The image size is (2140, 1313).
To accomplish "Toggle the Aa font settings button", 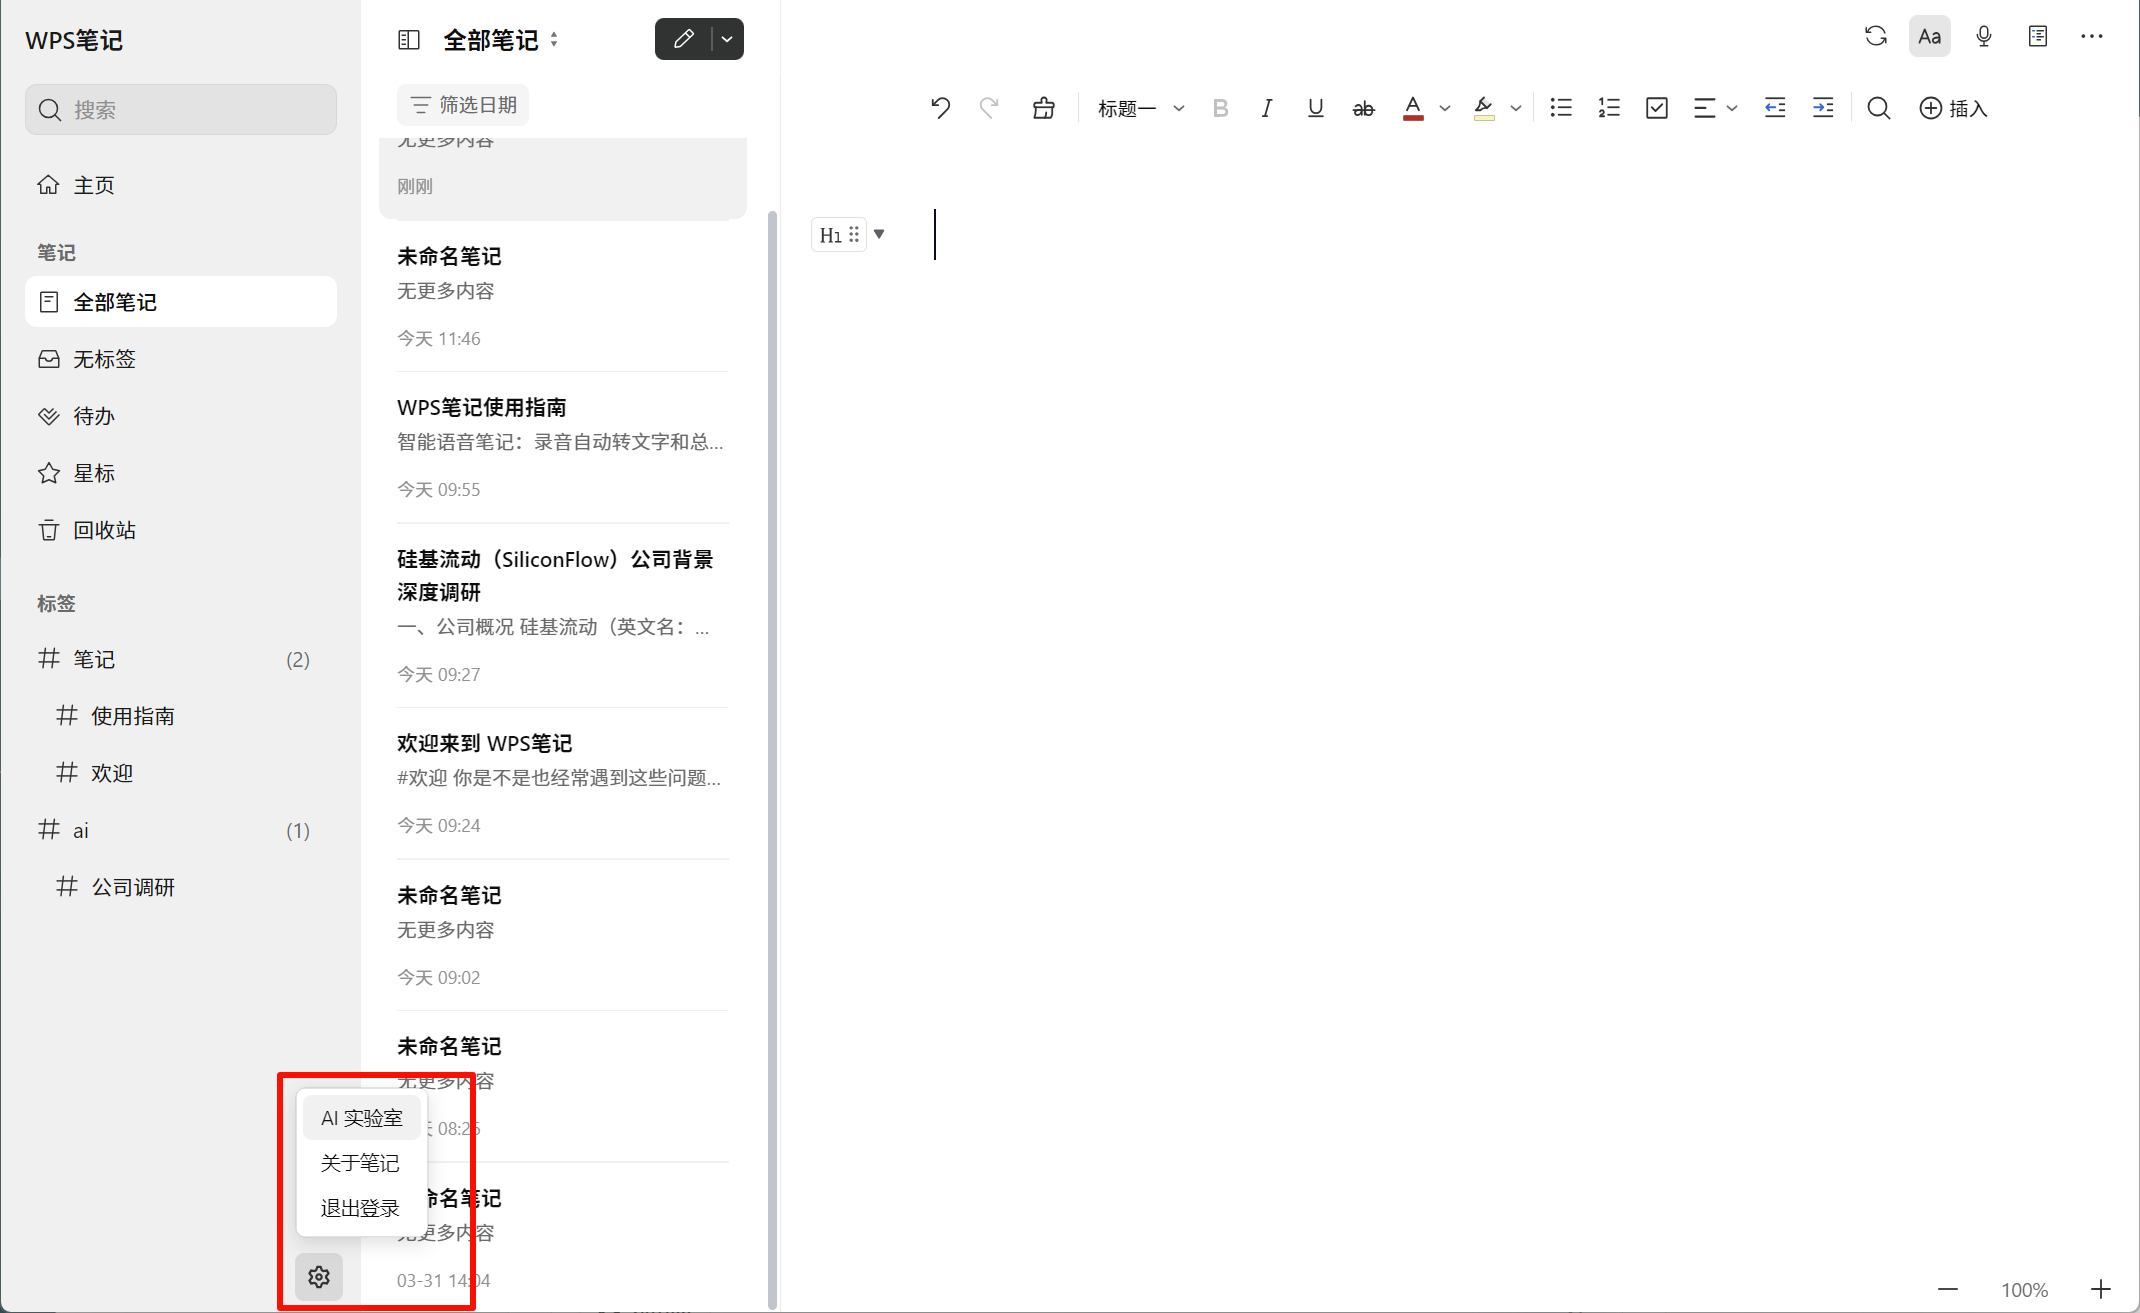I will coord(1930,37).
